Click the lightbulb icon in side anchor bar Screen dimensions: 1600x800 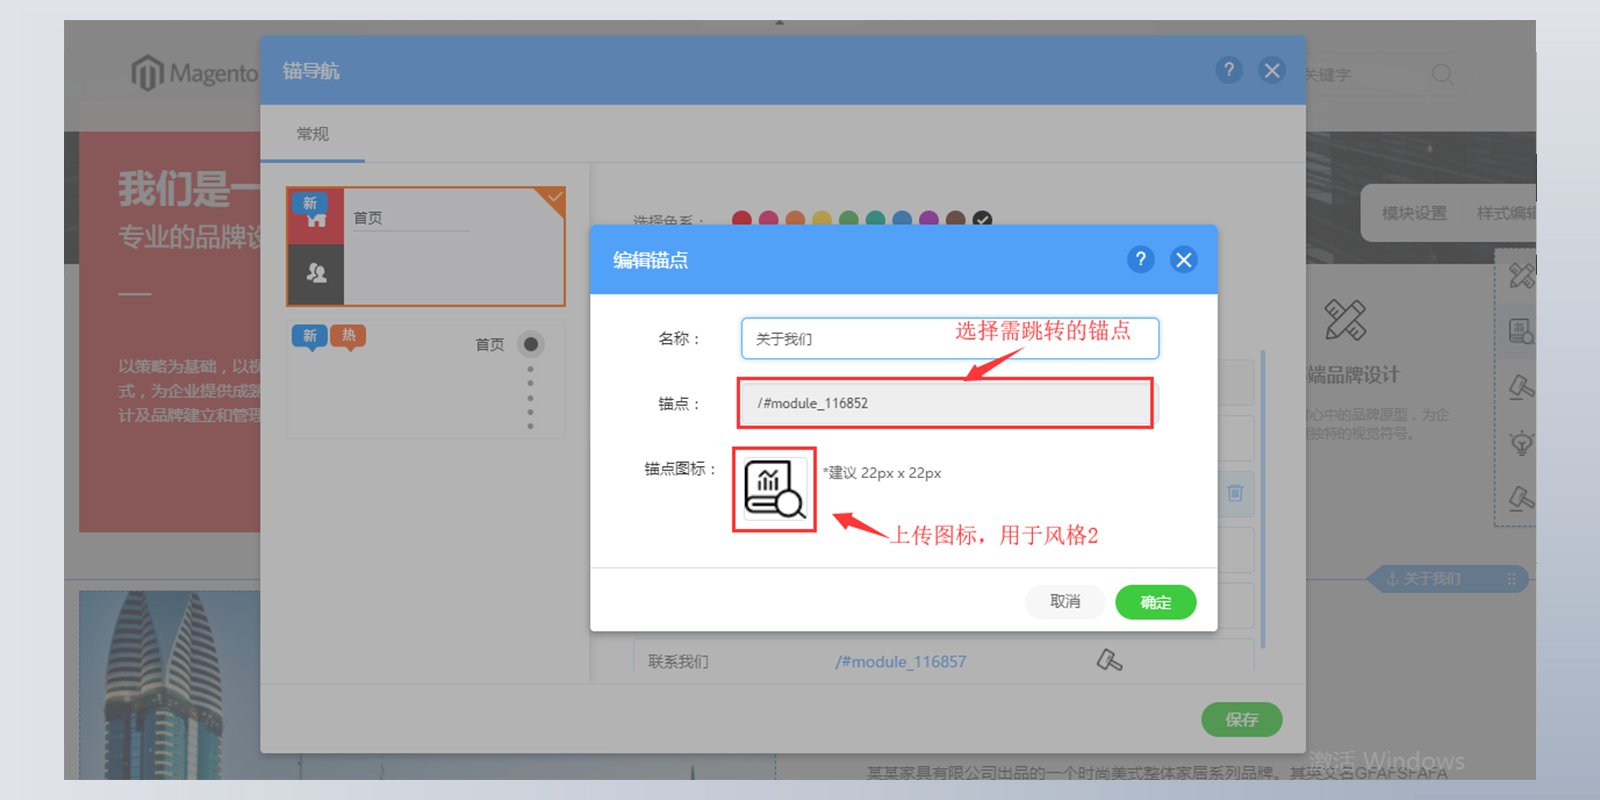1521,442
